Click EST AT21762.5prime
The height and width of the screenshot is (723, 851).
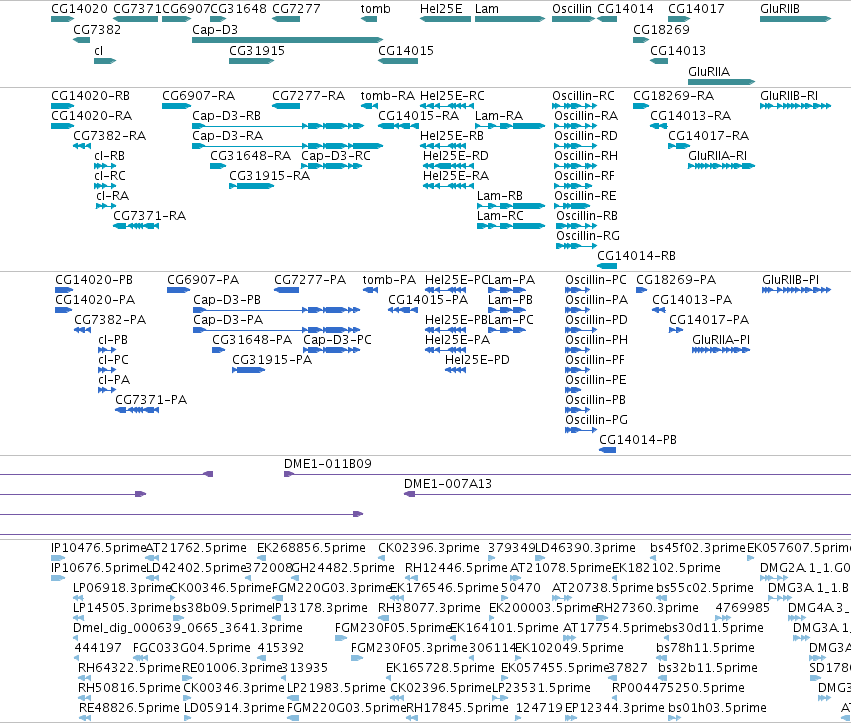click(152, 558)
